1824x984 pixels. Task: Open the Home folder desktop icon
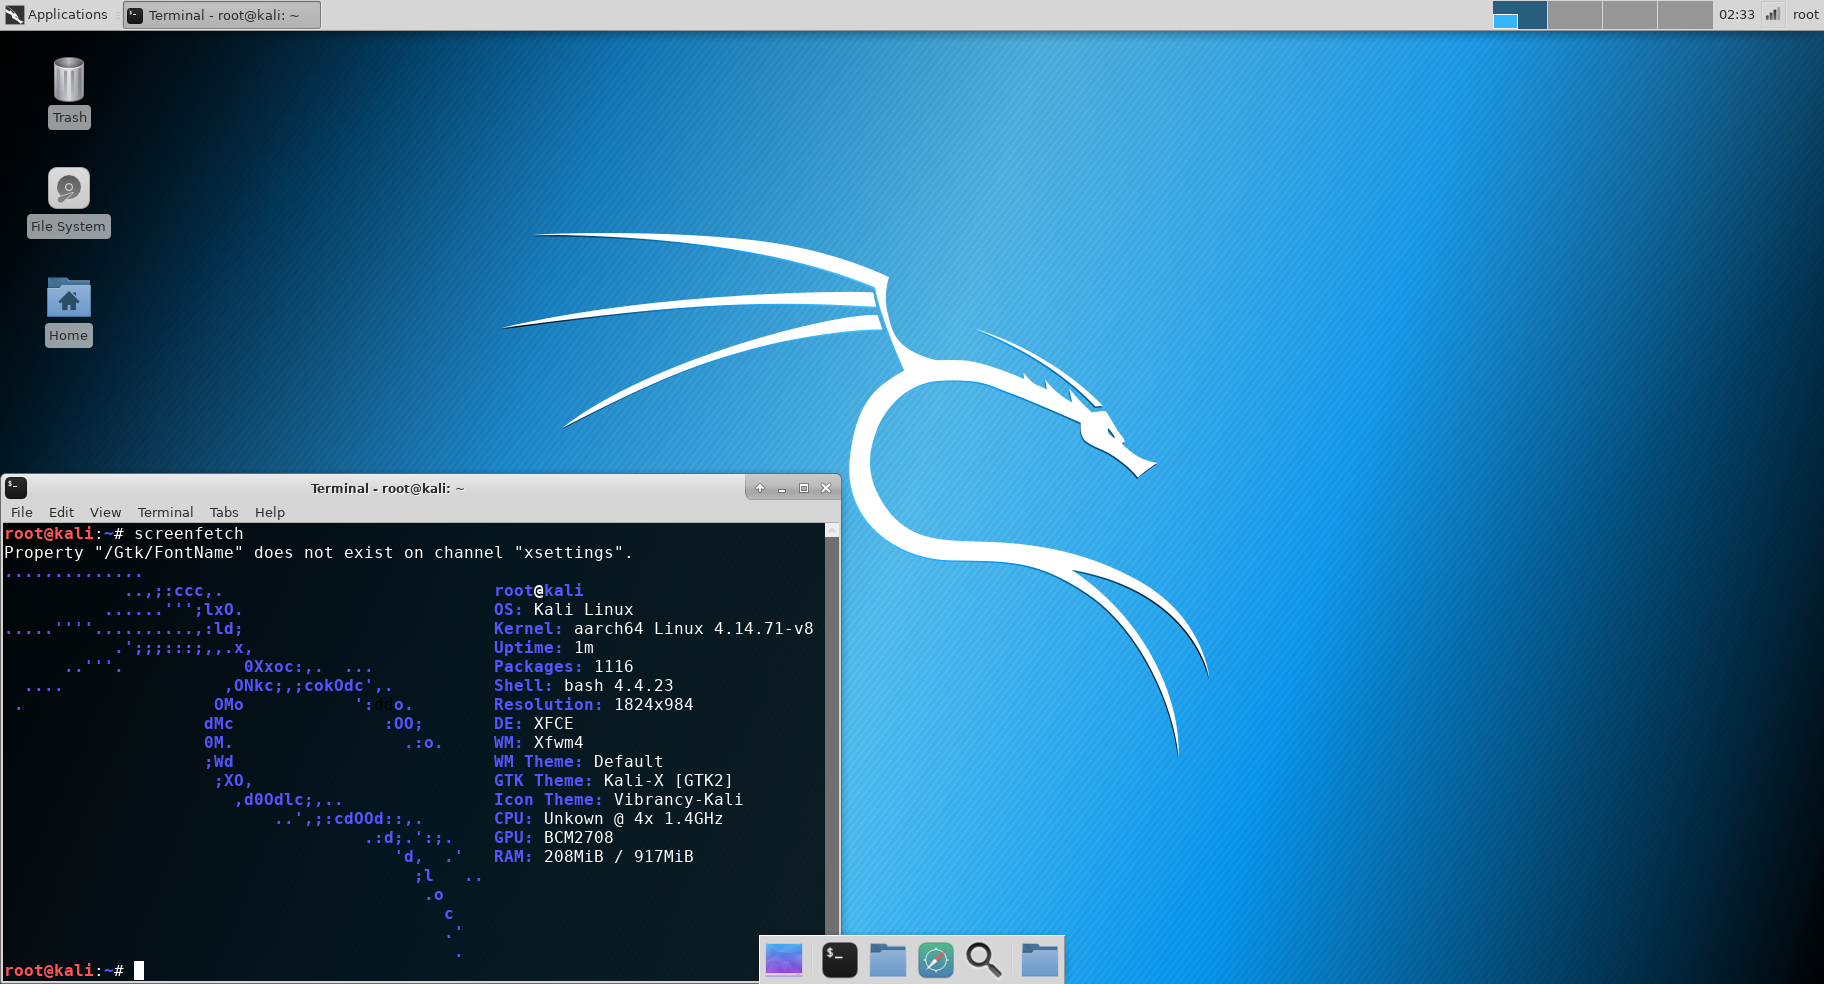[x=69, y=311]
